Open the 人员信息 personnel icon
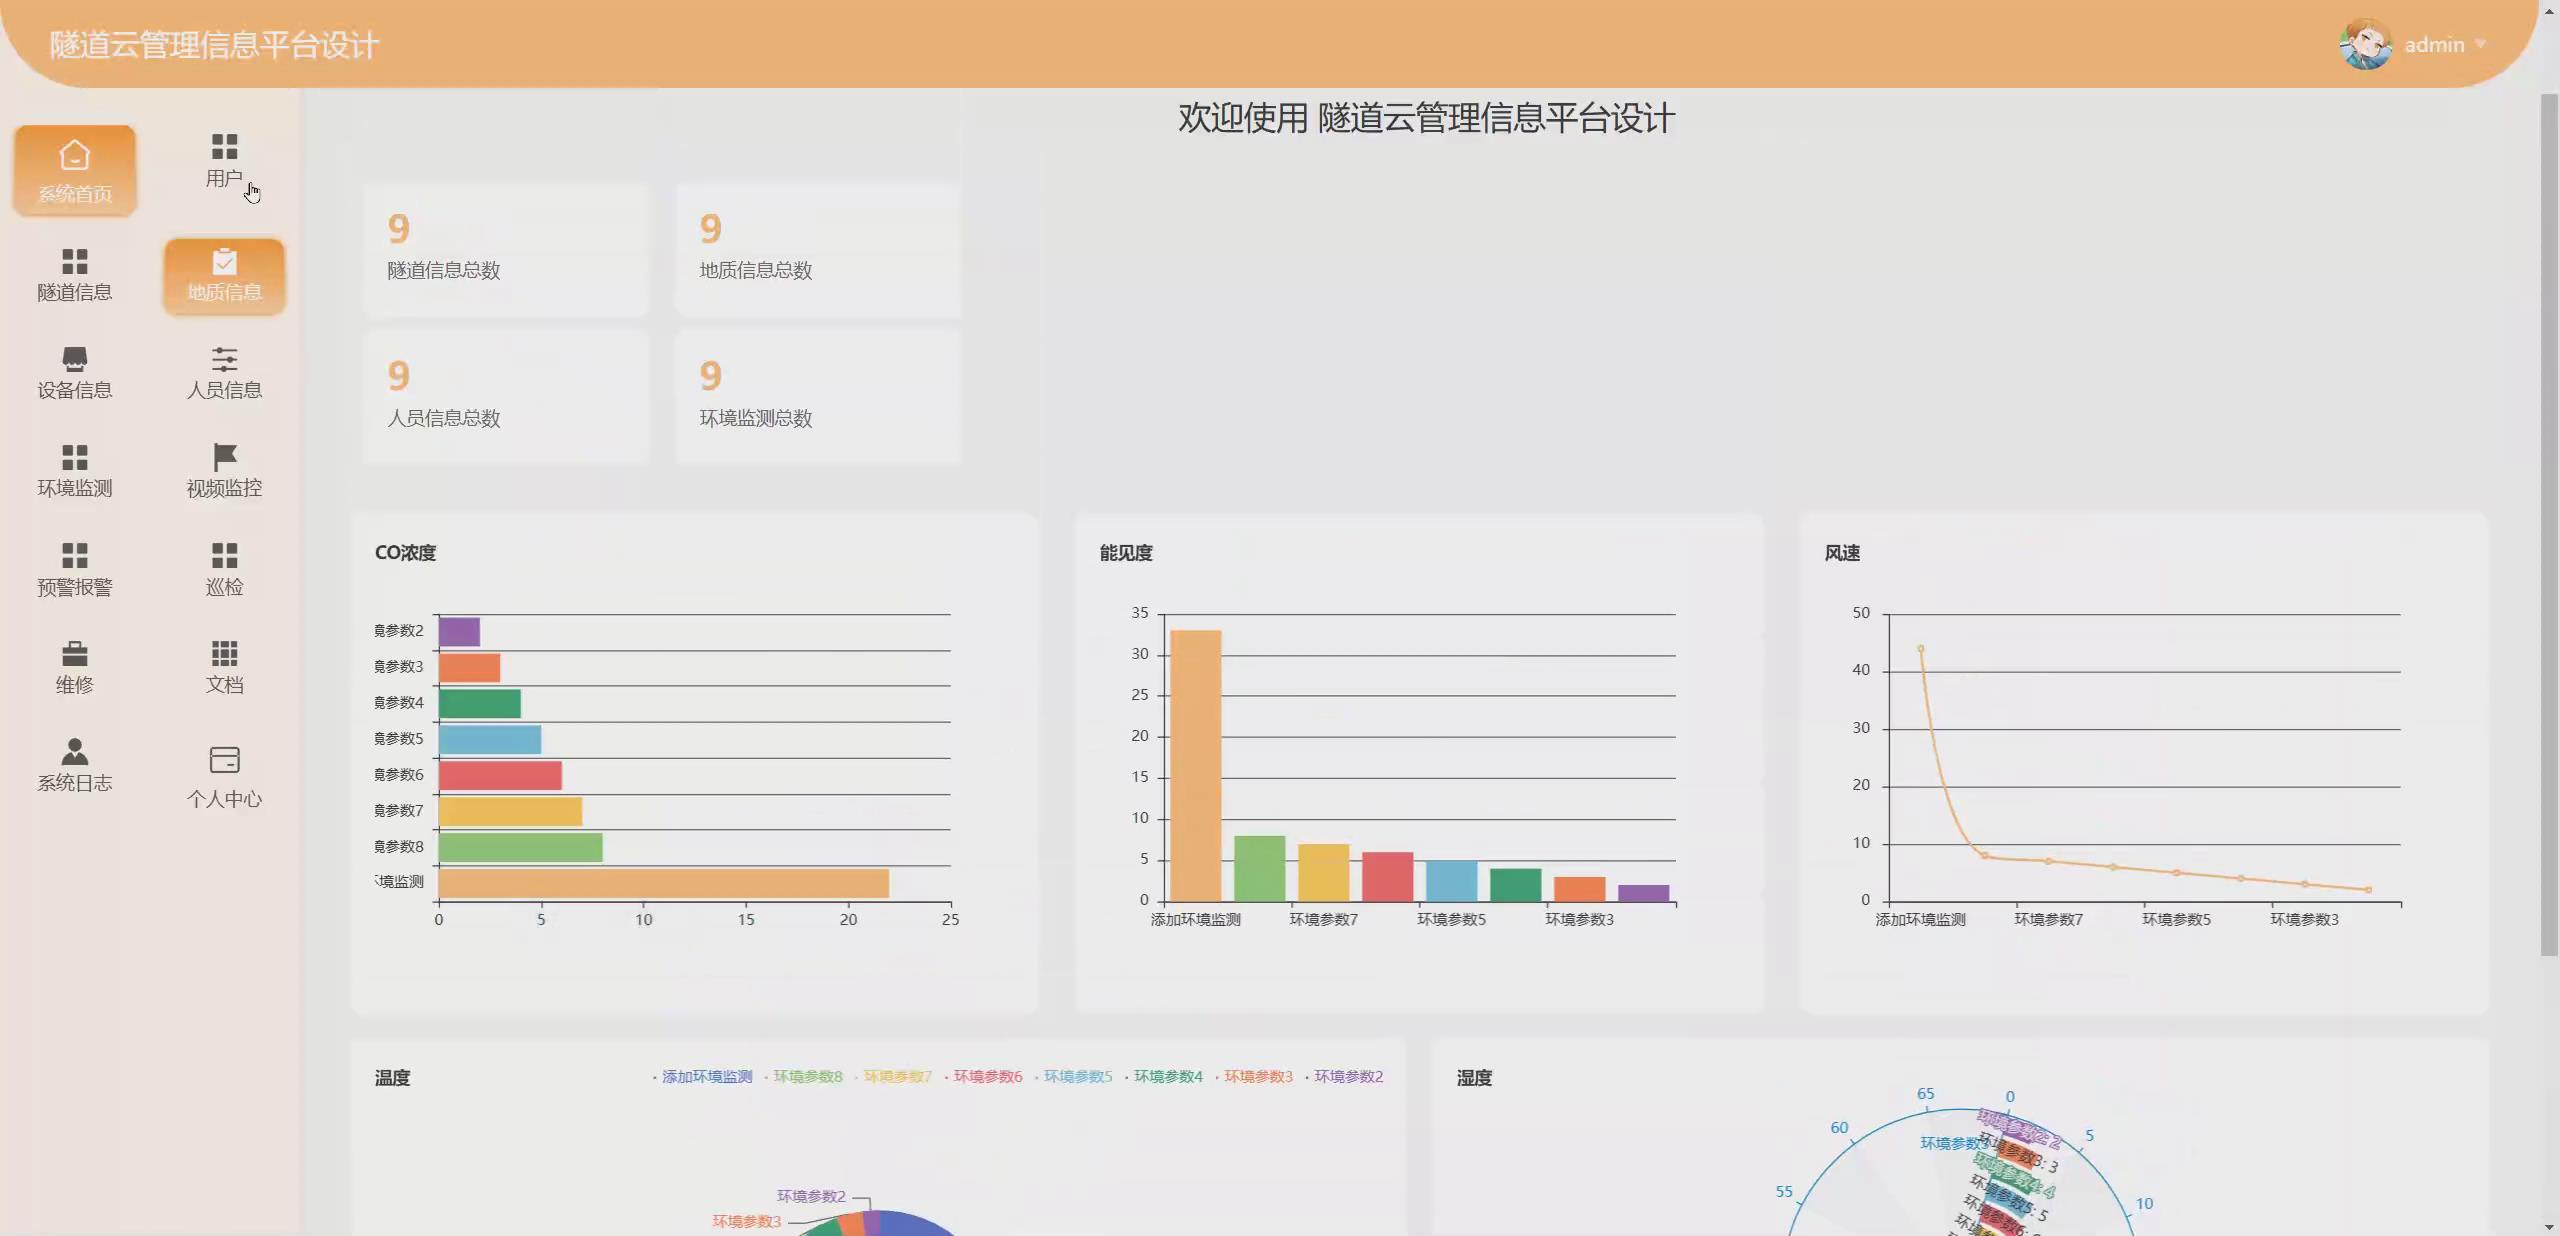 click(x=223, y=371)
